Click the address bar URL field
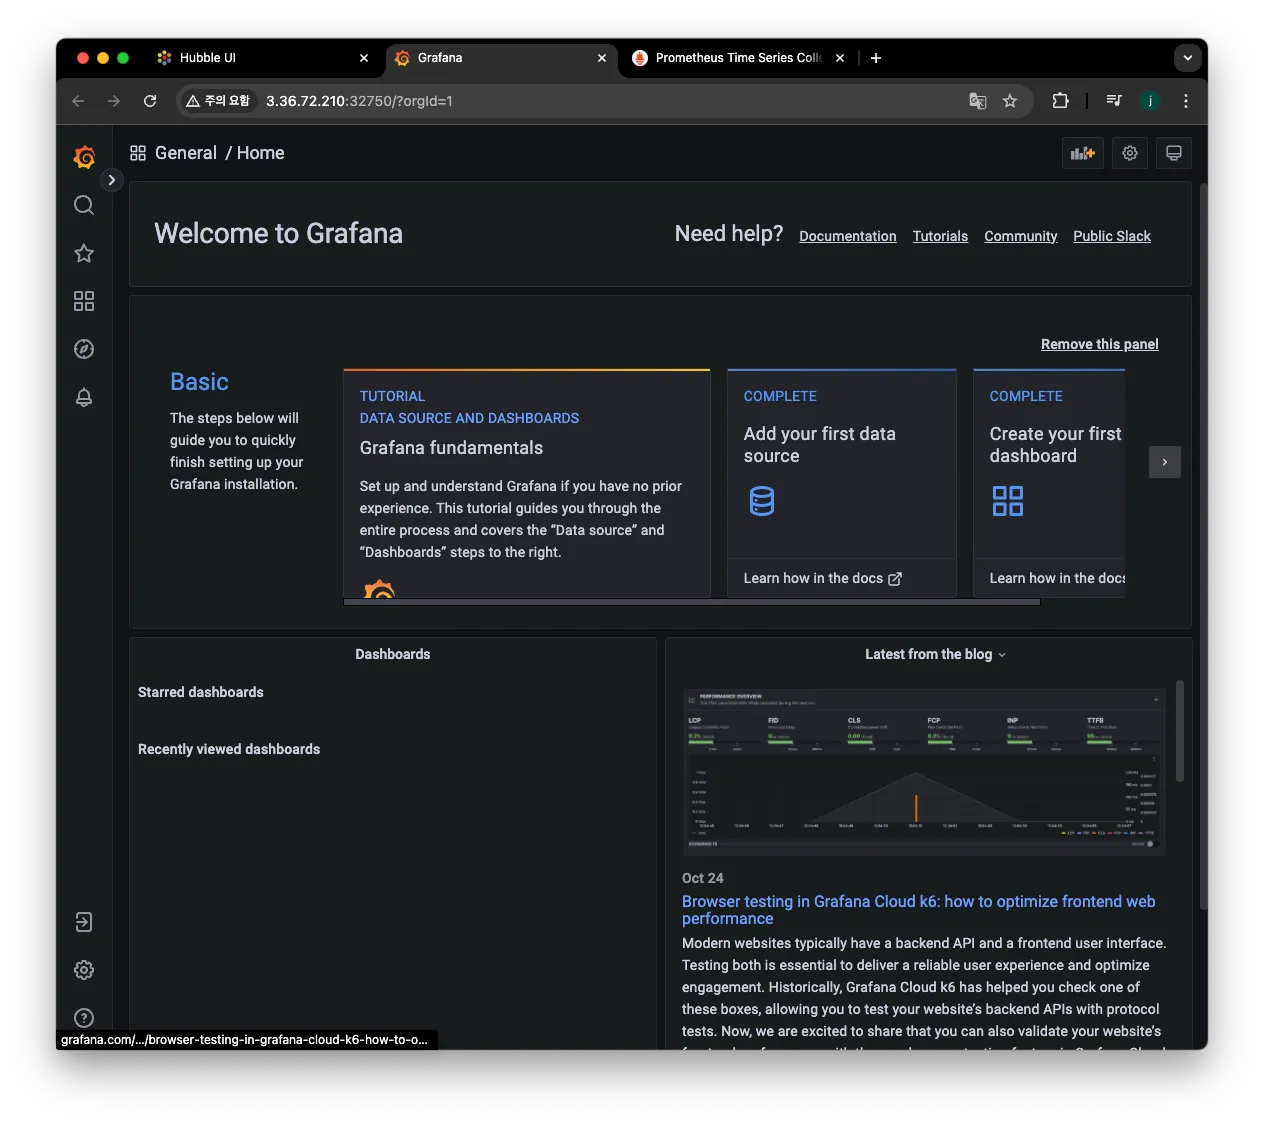 pos(605,101)
